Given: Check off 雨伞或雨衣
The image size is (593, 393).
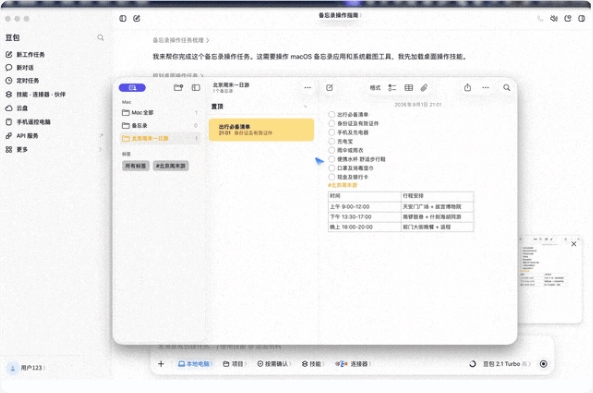Looking at the screenshot, I should tap(331, 150).
